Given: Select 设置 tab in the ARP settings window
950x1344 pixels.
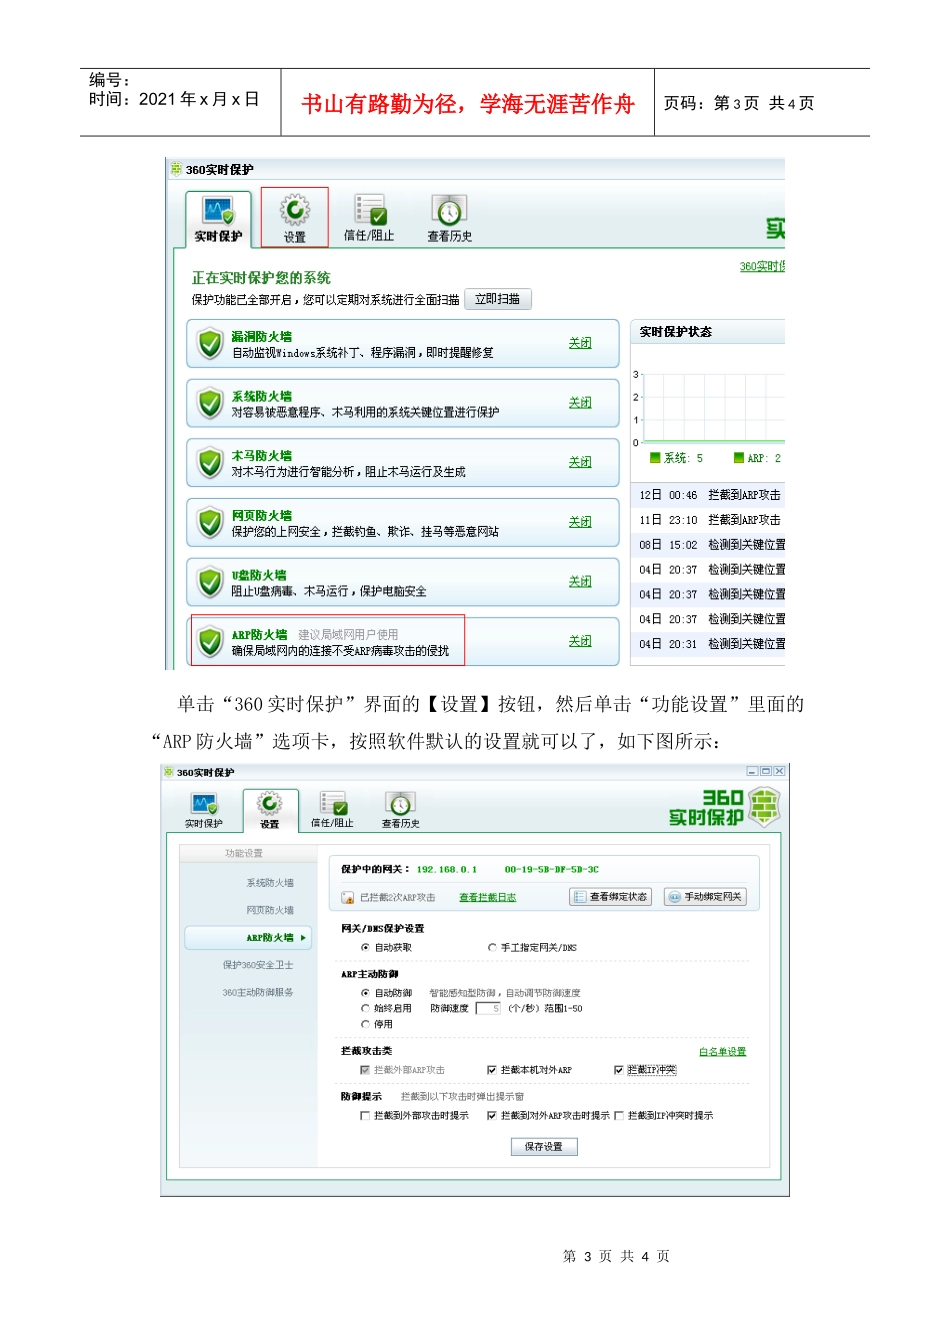Looking at the screenshot, I should (270, 811).
